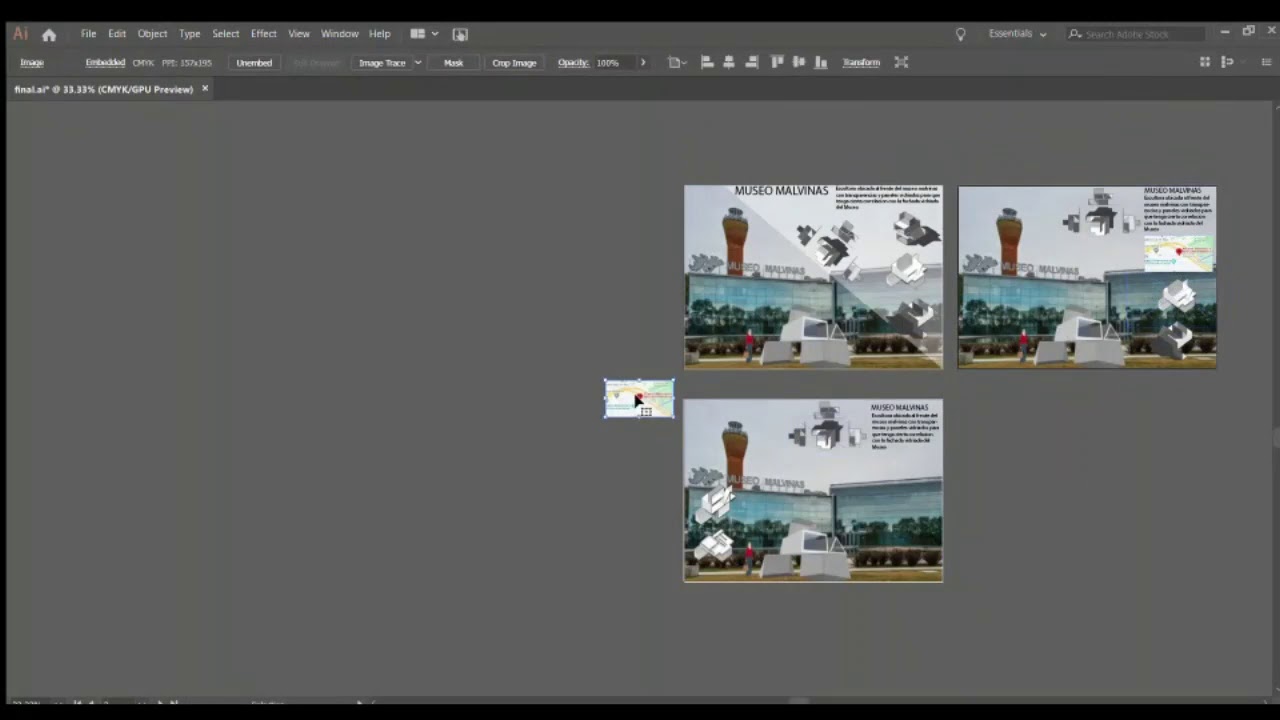Align selected object to horizontal center
The height and width of the screenshot is (720, 1280).
coord(729,62)
